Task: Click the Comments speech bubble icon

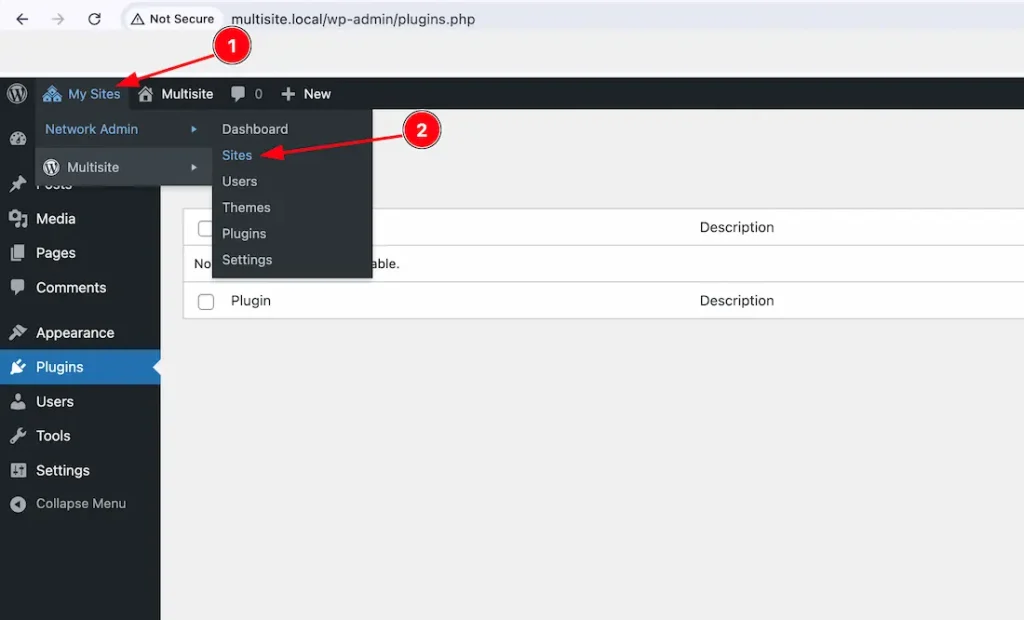Action: click(20, 287)
